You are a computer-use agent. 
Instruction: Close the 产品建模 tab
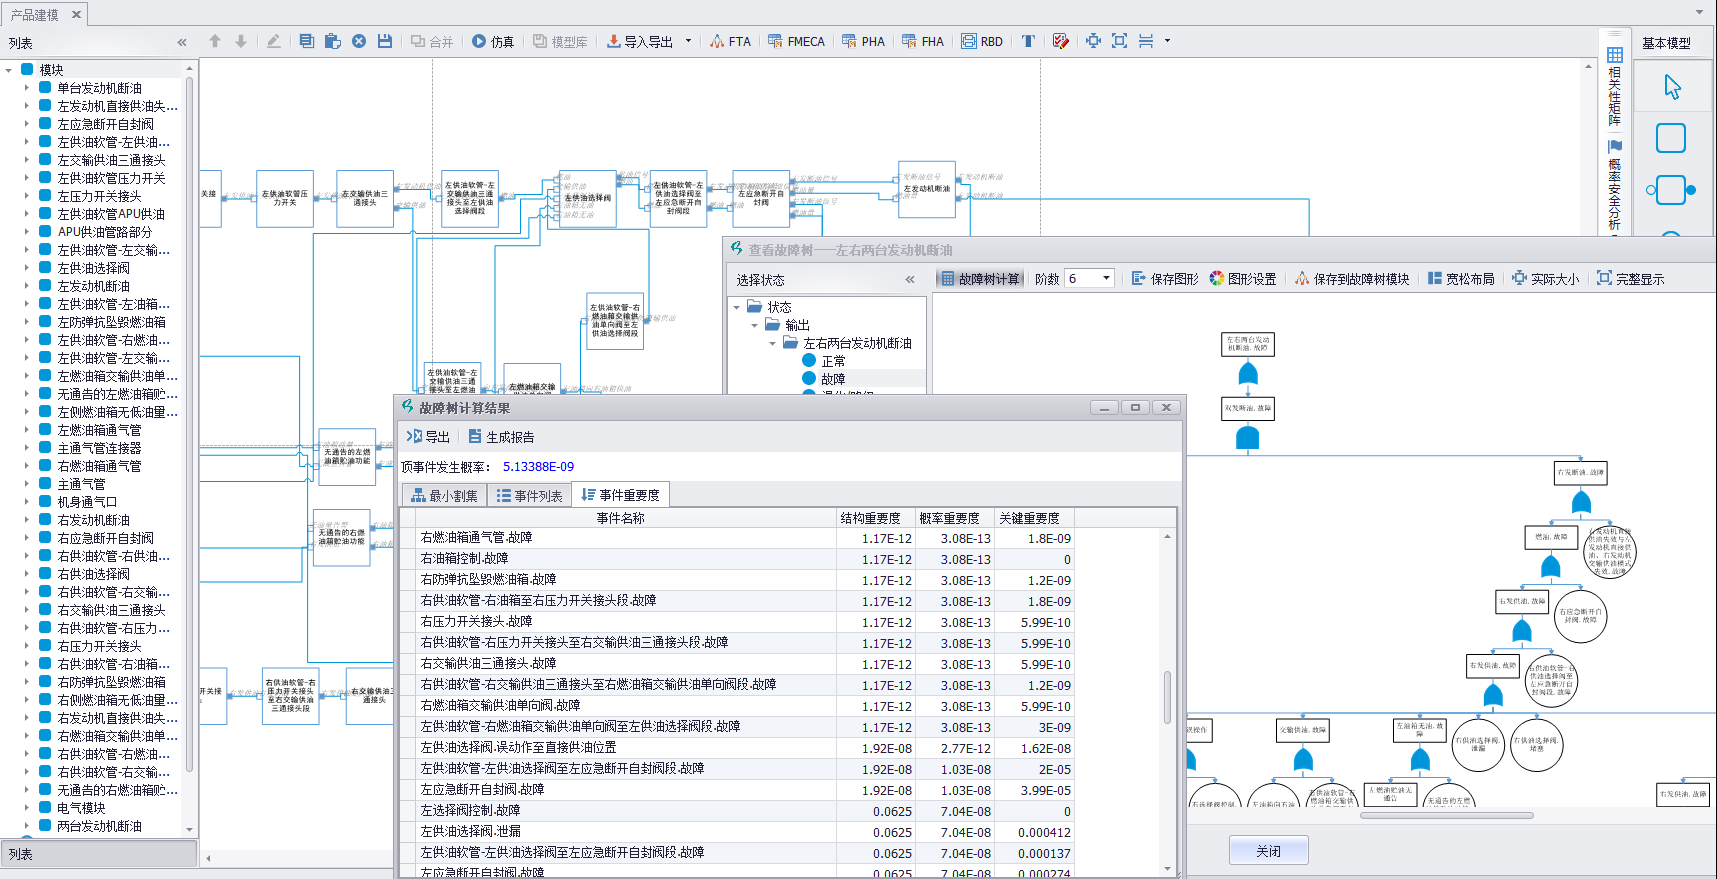[76, 14]
